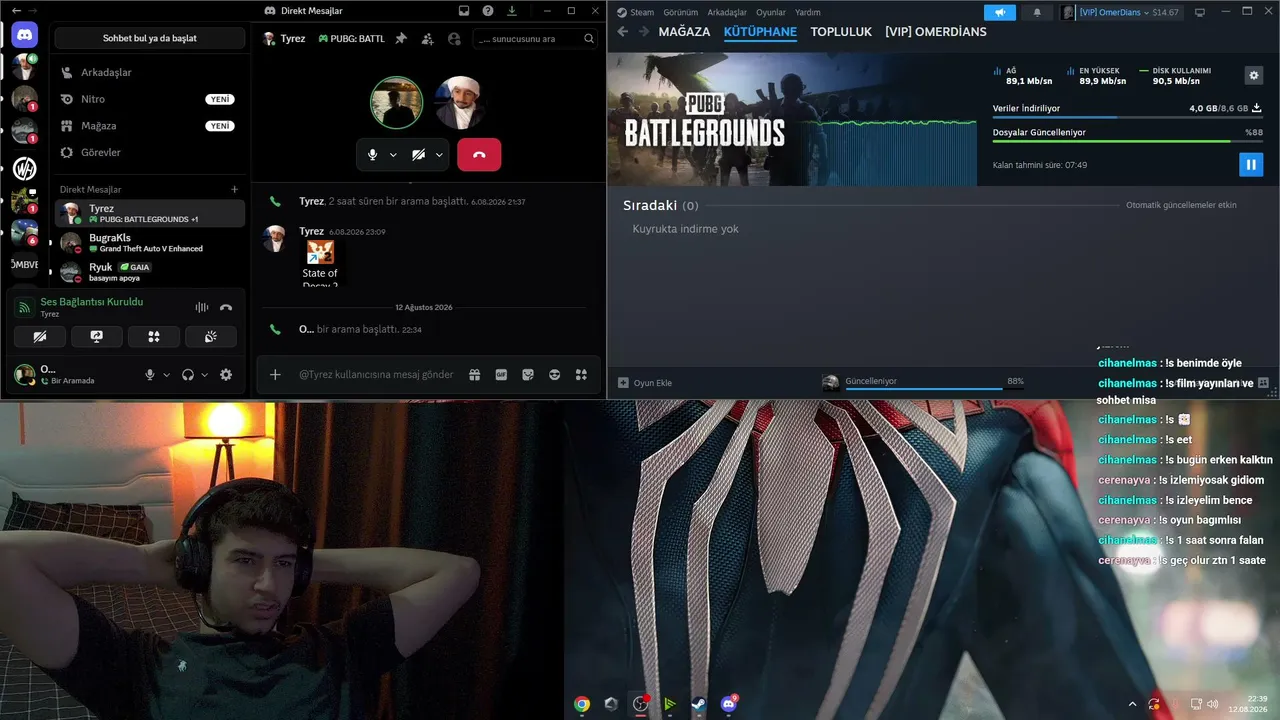Open emoji picker in Discord chat
Screen dimensions: 1280x720
coord(555,375)
